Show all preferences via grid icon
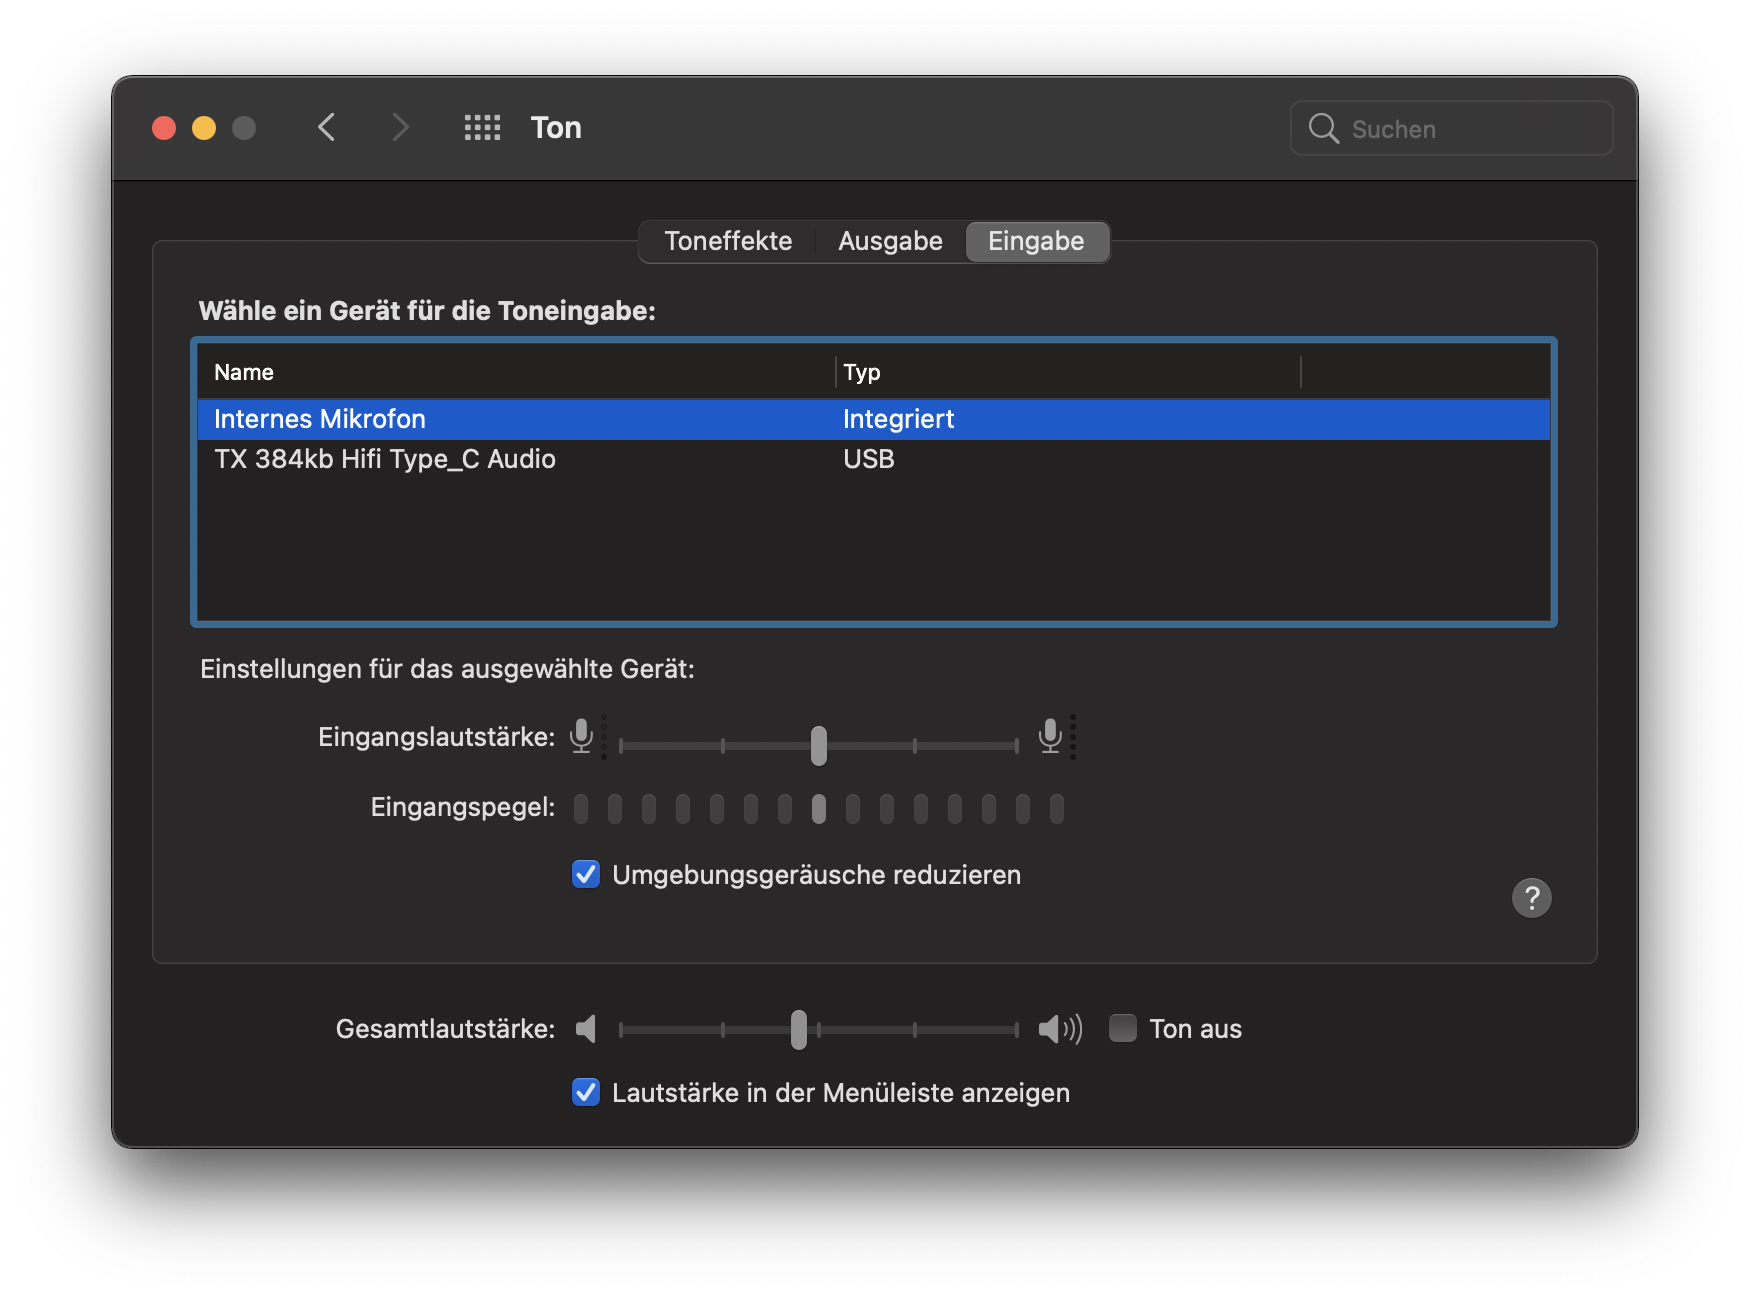Screen dimensions: 1750x1296 click(x=482, y=128)
